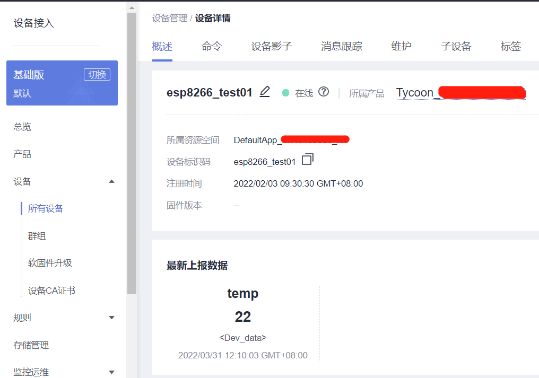
Task: Open 总览 in the sidebar
Action: pyautogui.click(x=22, y=127)
